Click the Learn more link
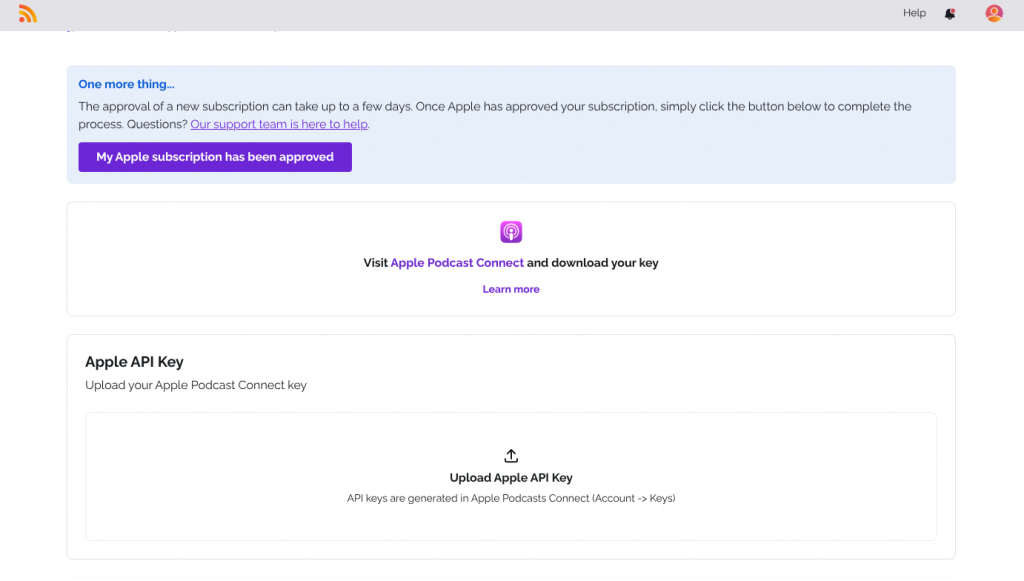This screenshot has width=1024, height=581. (x=511, y=289)
